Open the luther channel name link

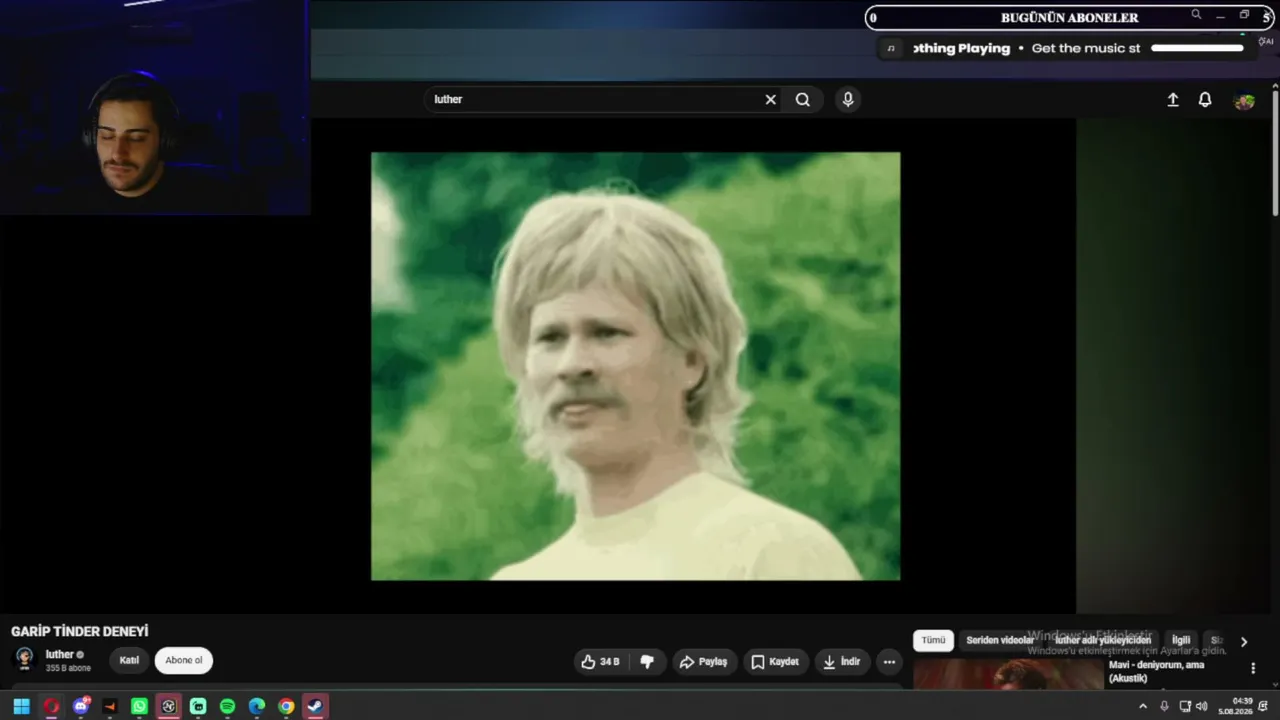pos(60,655)
